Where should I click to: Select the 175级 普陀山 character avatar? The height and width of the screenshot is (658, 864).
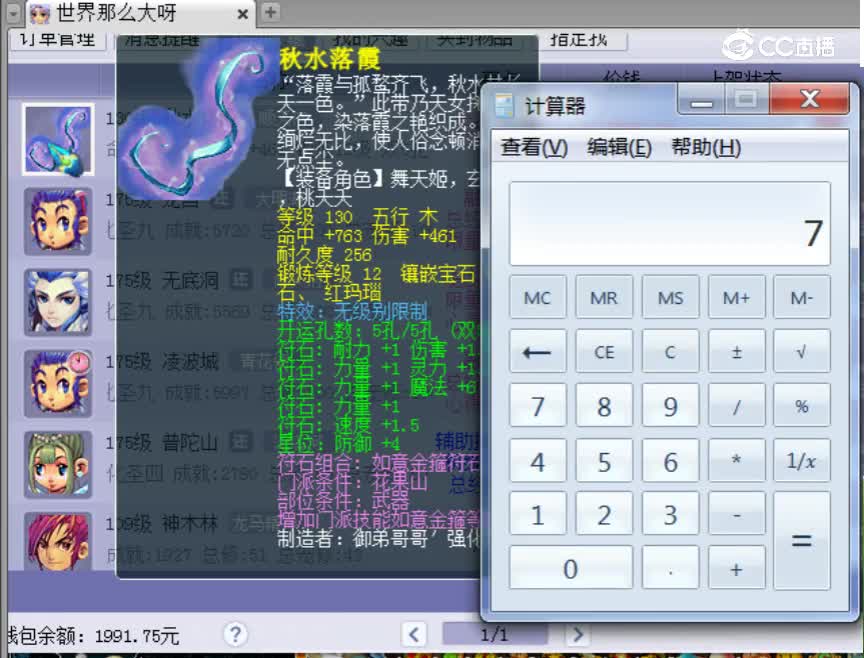pyautogui.click(x=57, y=465)
